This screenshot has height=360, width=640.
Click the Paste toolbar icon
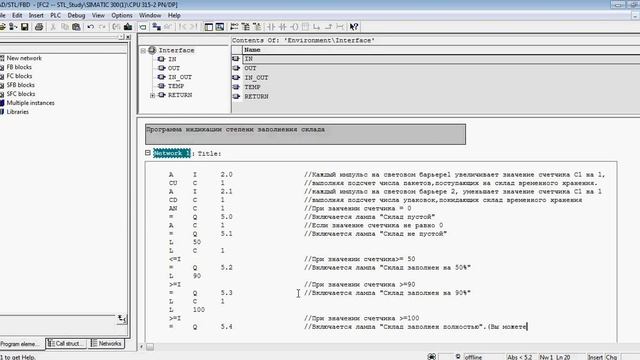point(76,27)
